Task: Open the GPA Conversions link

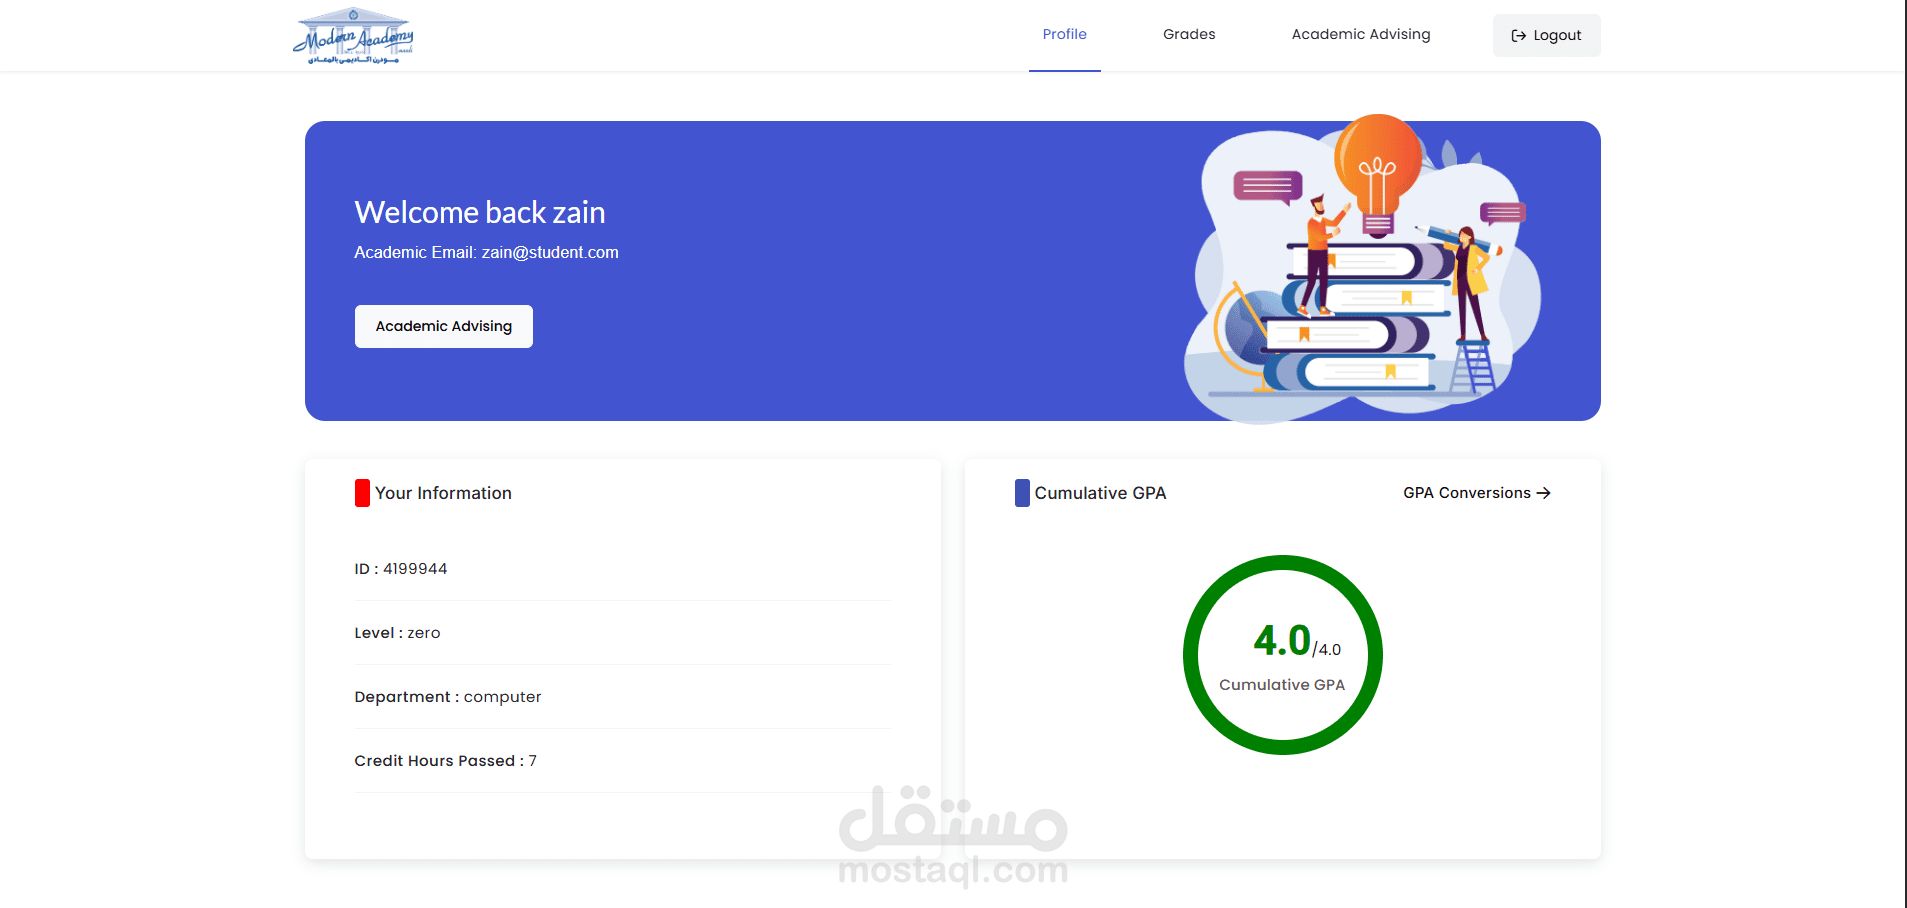Action: pos(1477,493)
